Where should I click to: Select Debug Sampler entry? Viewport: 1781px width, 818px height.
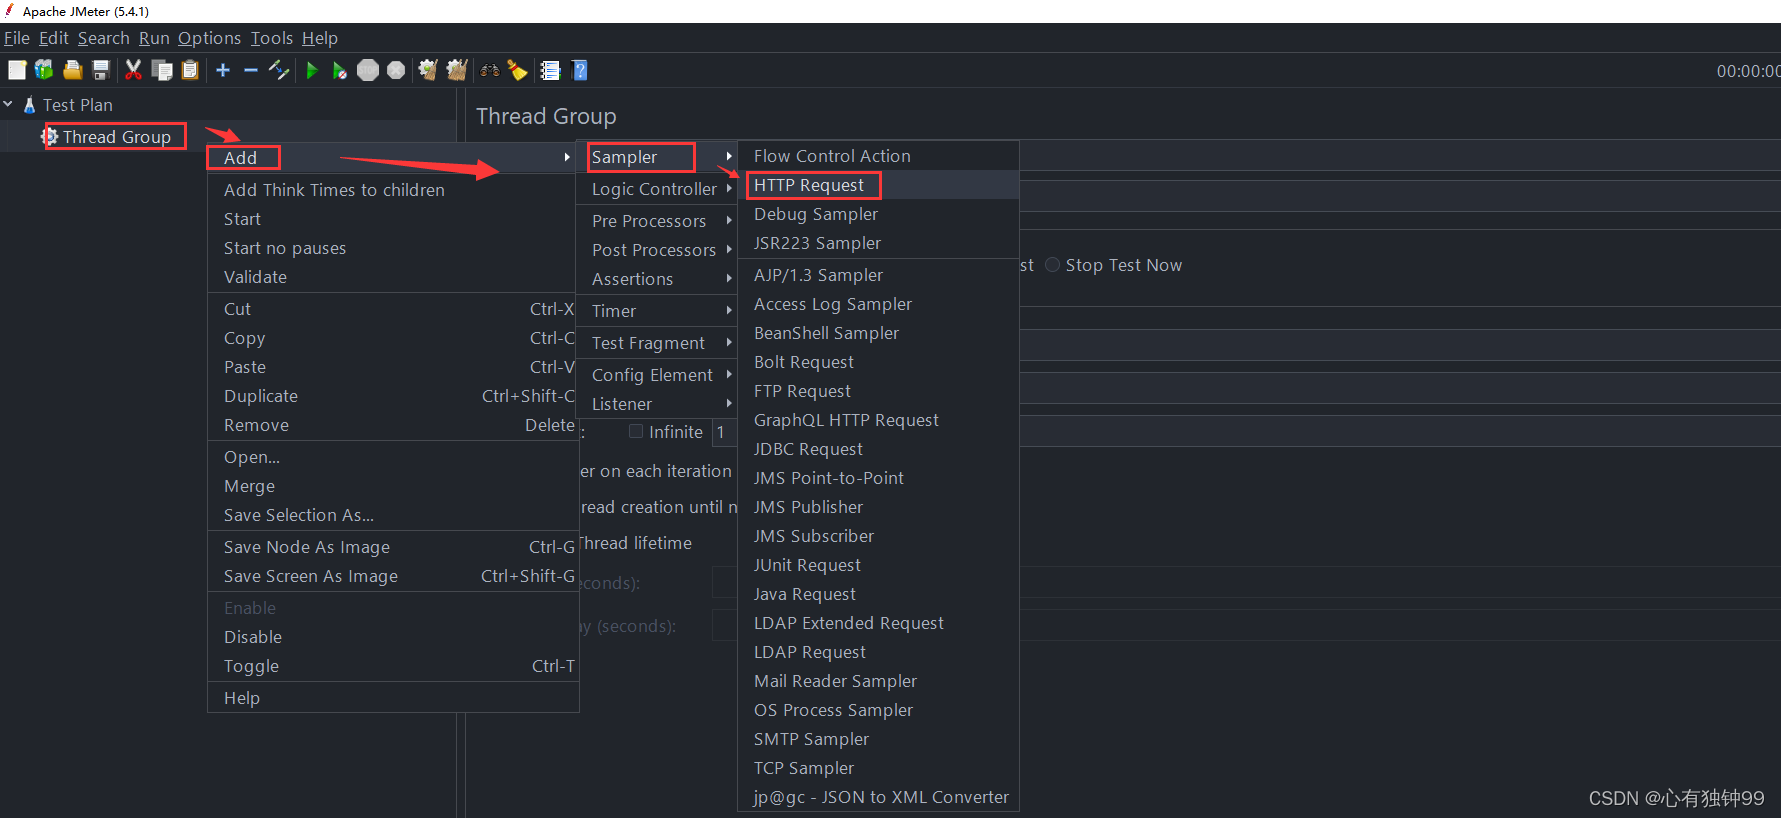[878, 214]
